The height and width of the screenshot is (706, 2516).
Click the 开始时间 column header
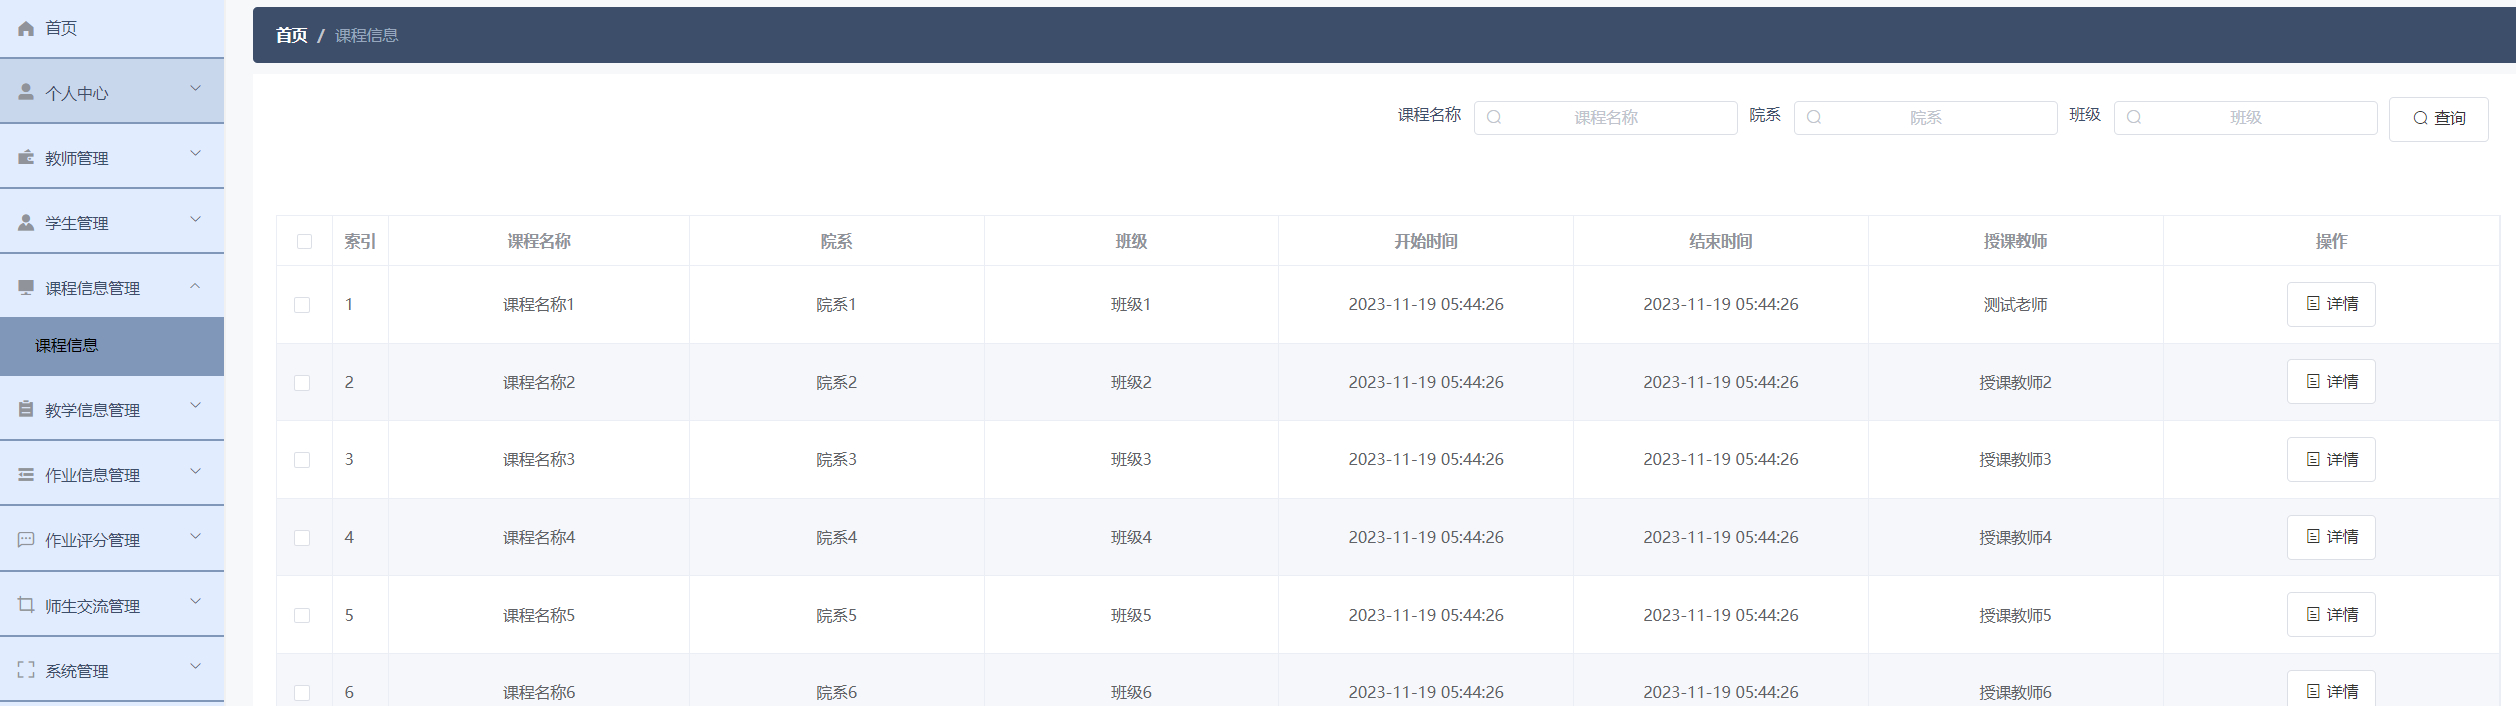coord(1426,241)
